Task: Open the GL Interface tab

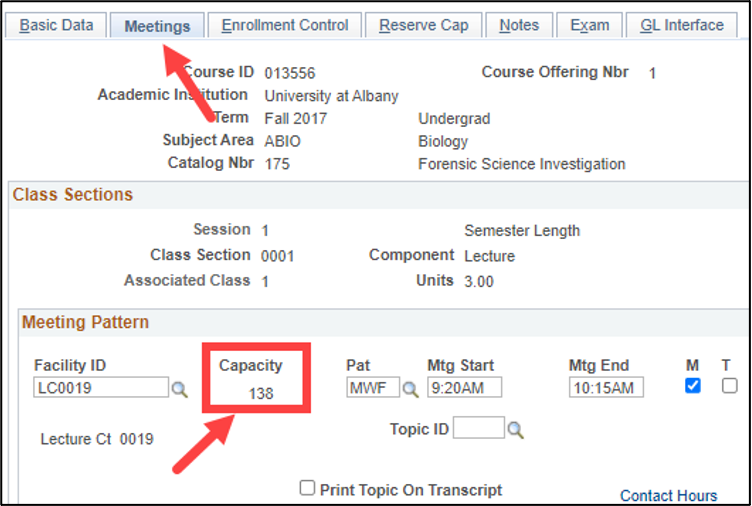Action: tap(681, 26)
